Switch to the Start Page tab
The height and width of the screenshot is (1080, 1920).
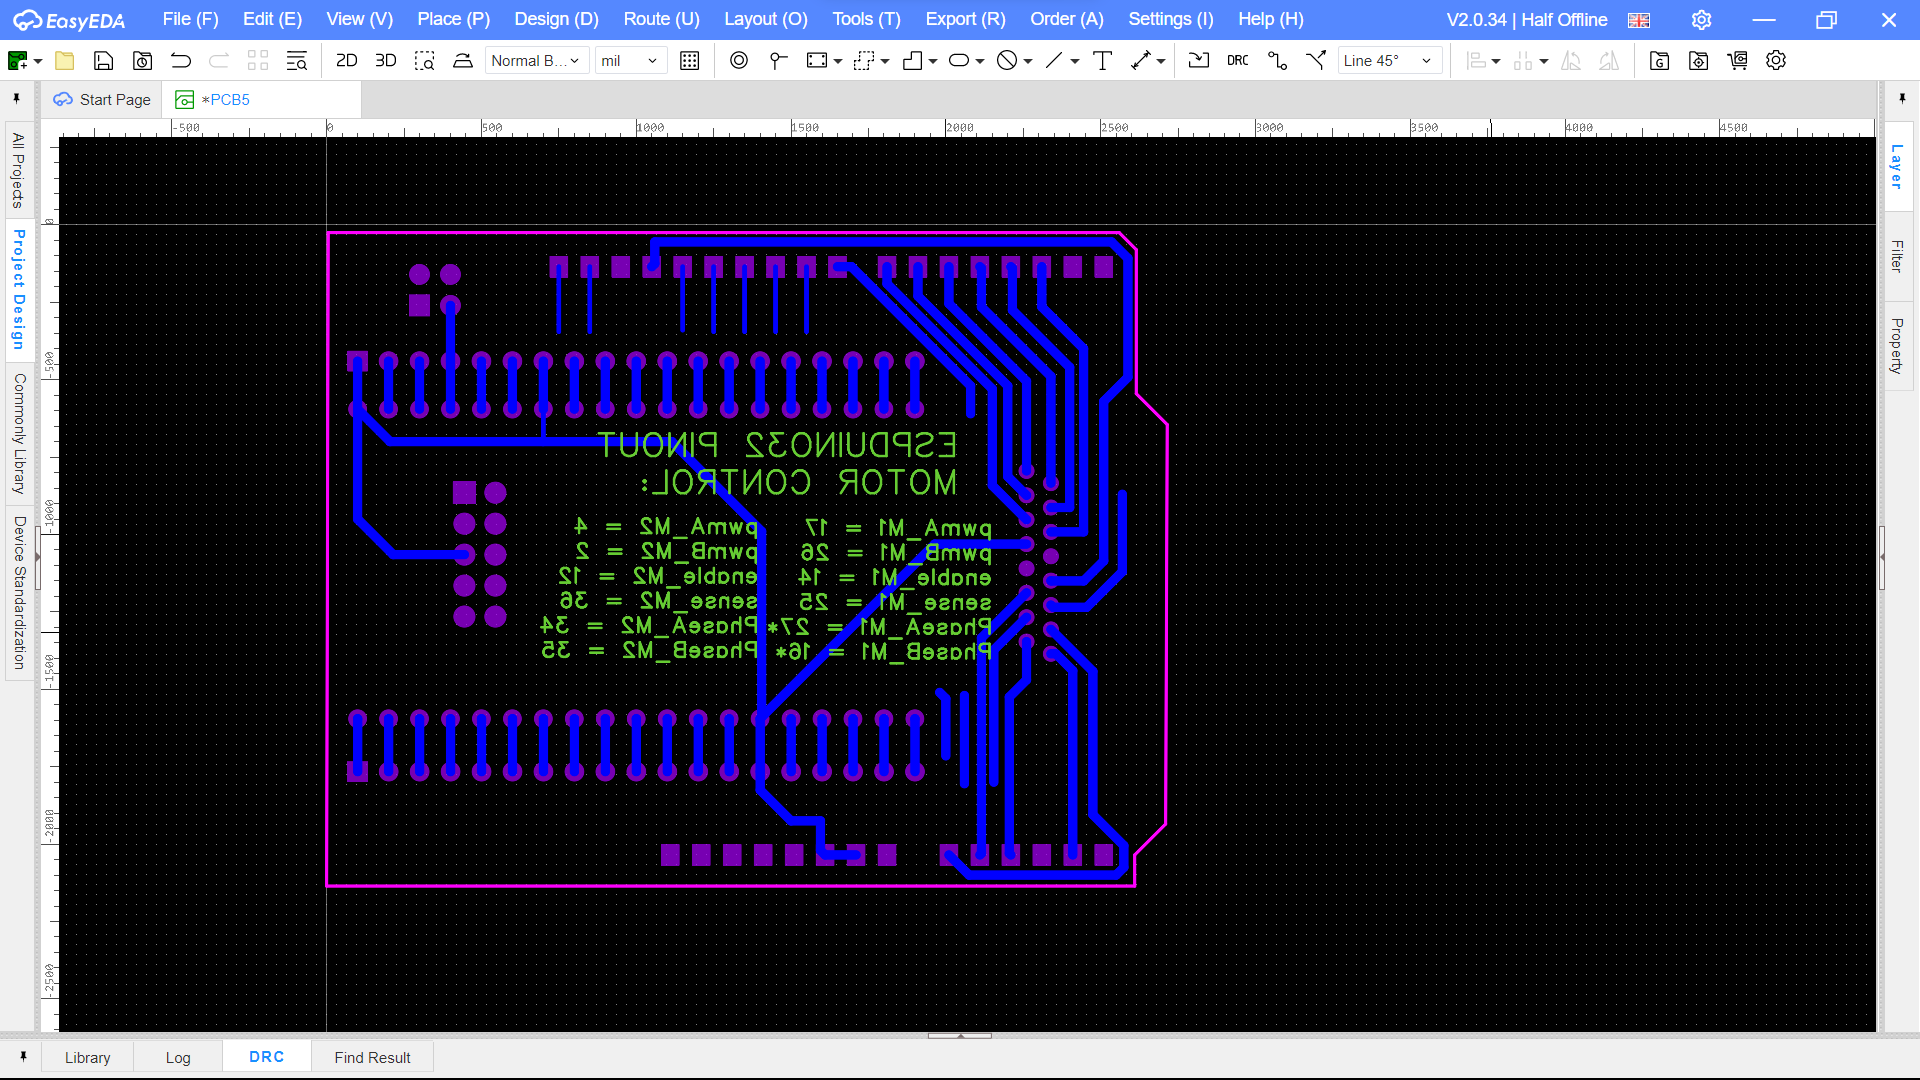point(101,99)
